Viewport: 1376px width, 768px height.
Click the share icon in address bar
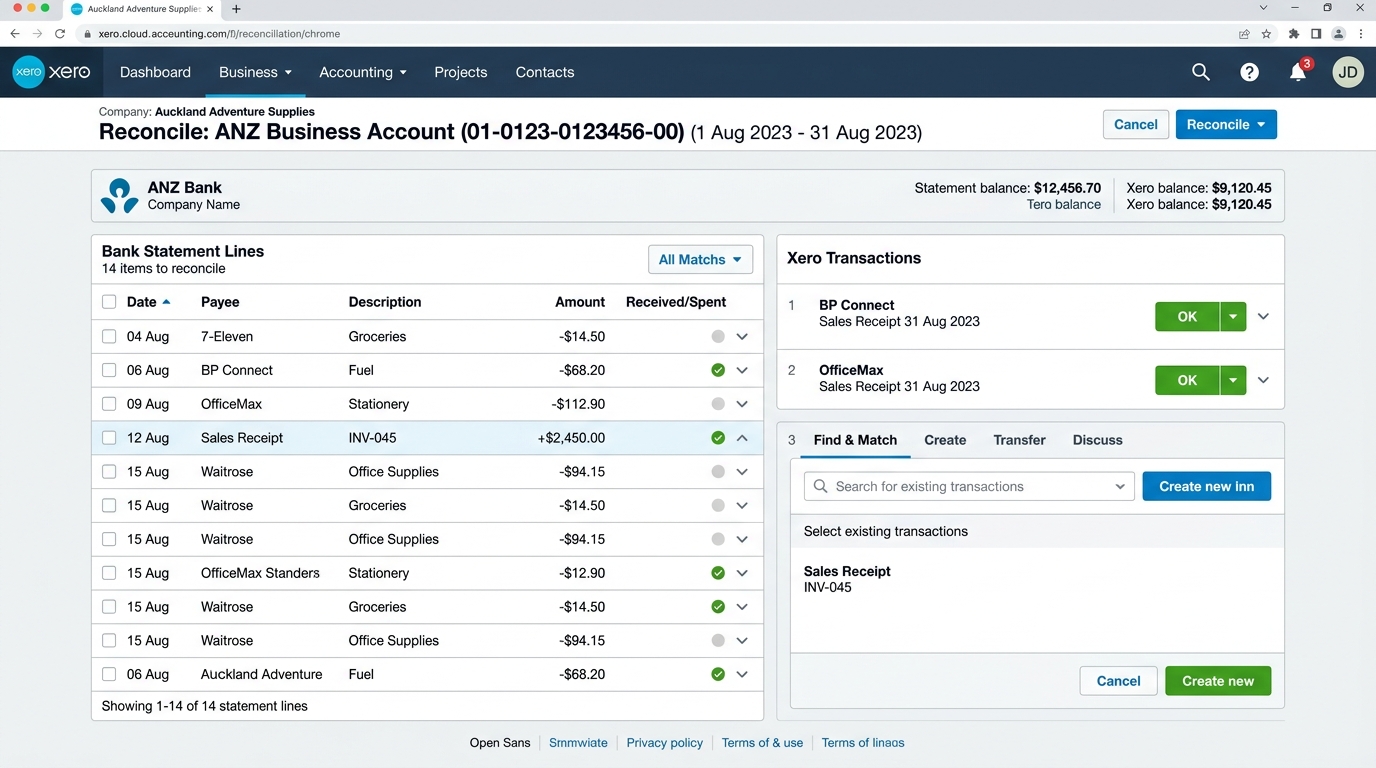click(x=1244, y=33)
